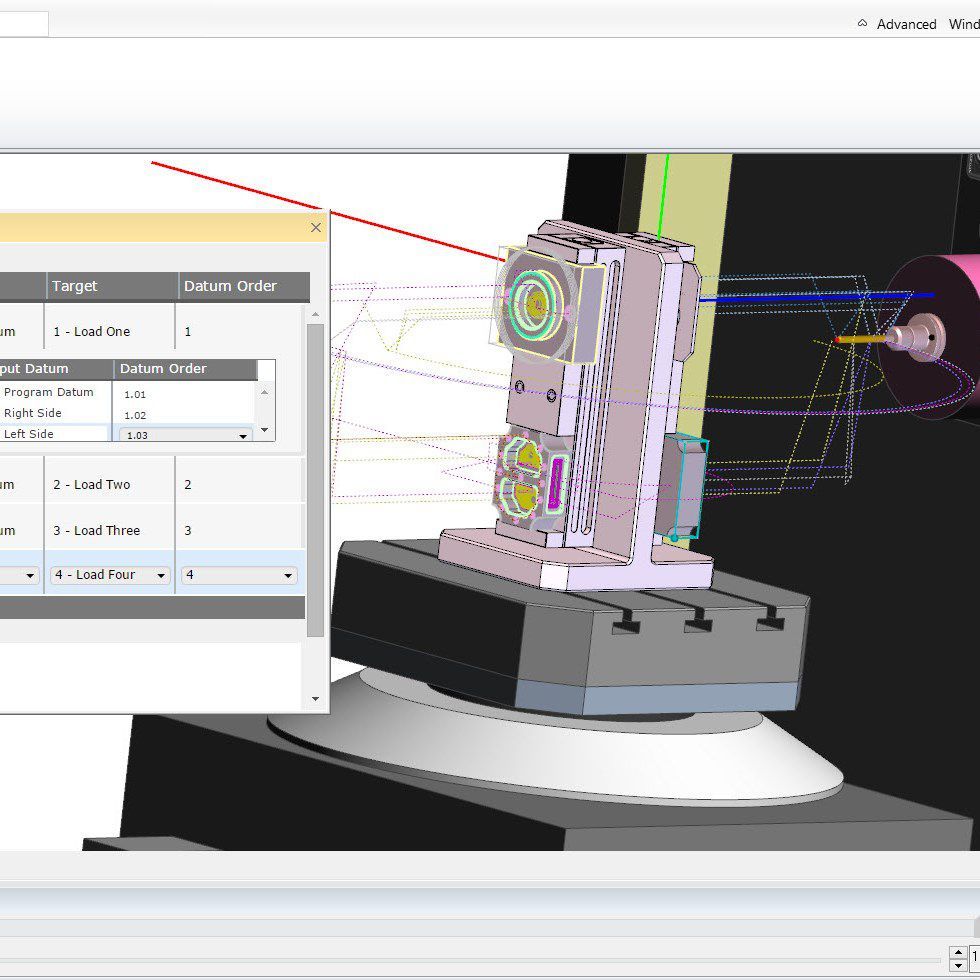Decrease value with the stepper down arrow

958,964
